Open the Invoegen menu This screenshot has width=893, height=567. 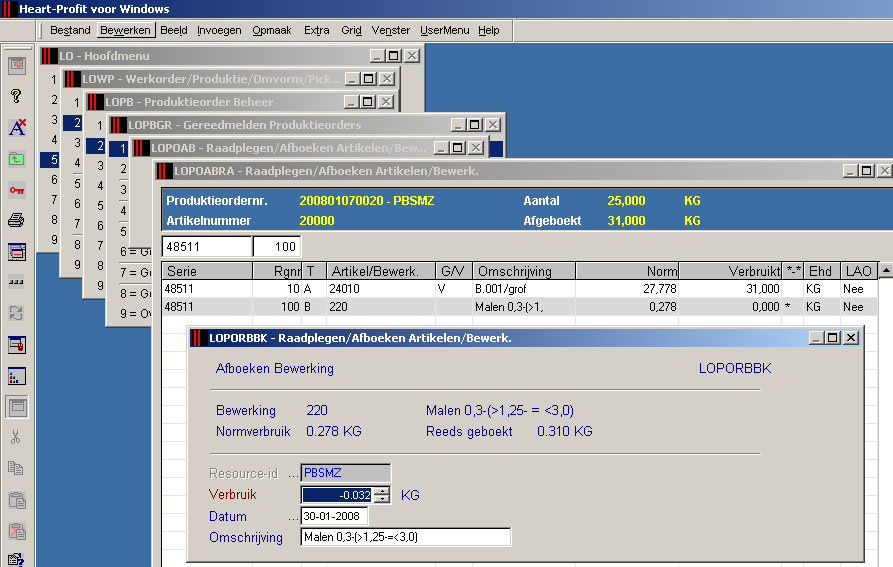[x=219, y=30]
